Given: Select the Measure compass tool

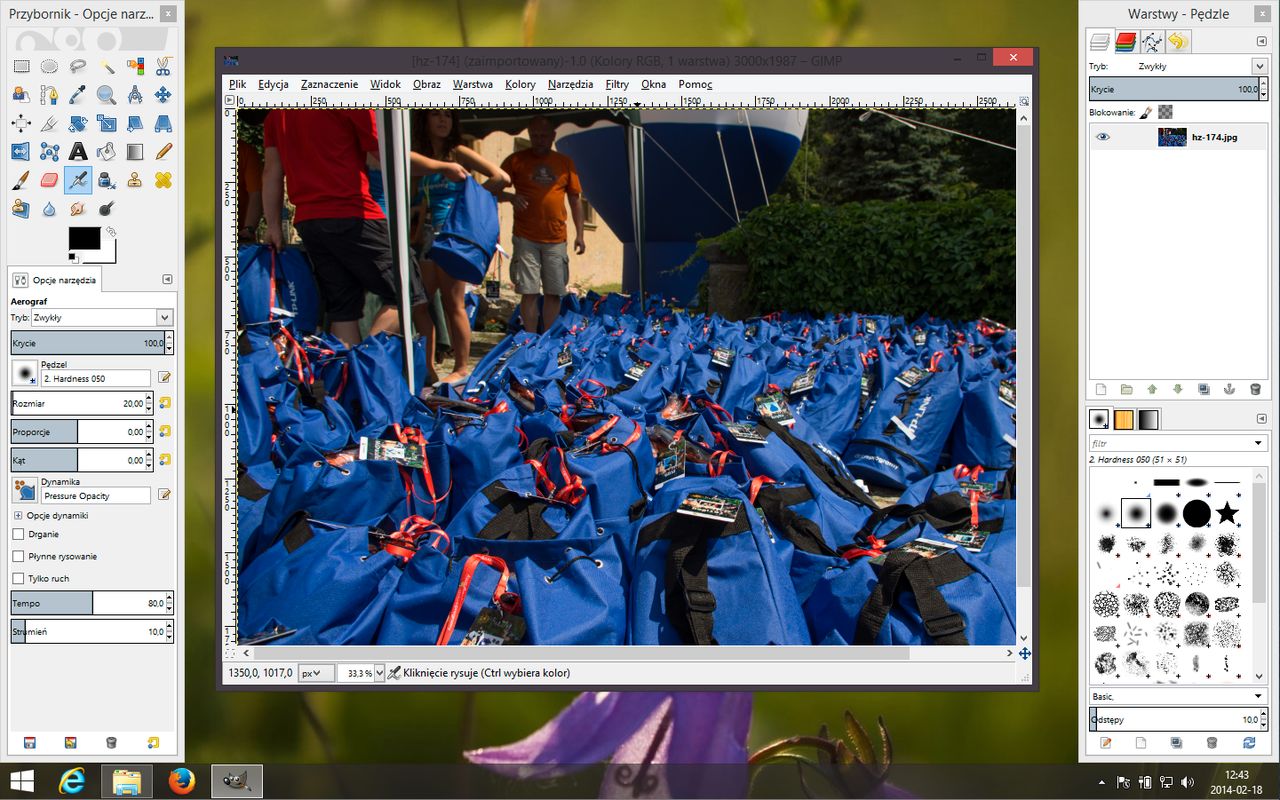Looking at the screenshot, I should tap(135, 95).
